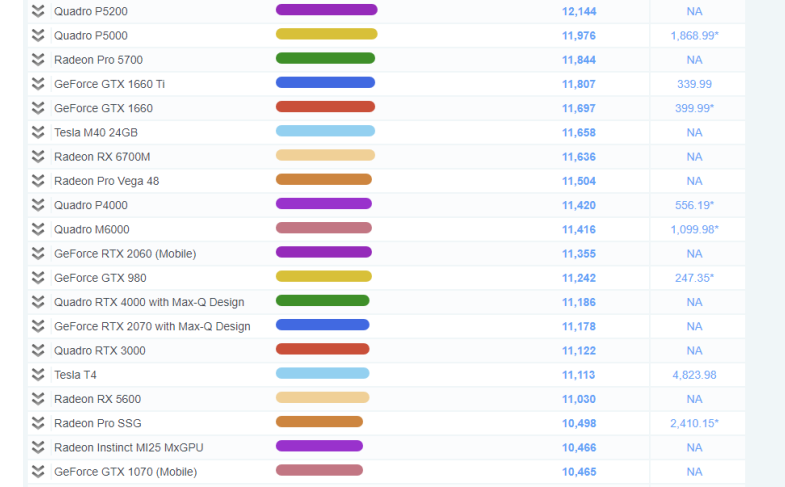Viewport: 785px width, 487px height.
Task: Expand the Radeon Pro Vega 48 chevron
Action: coord(38,181)
